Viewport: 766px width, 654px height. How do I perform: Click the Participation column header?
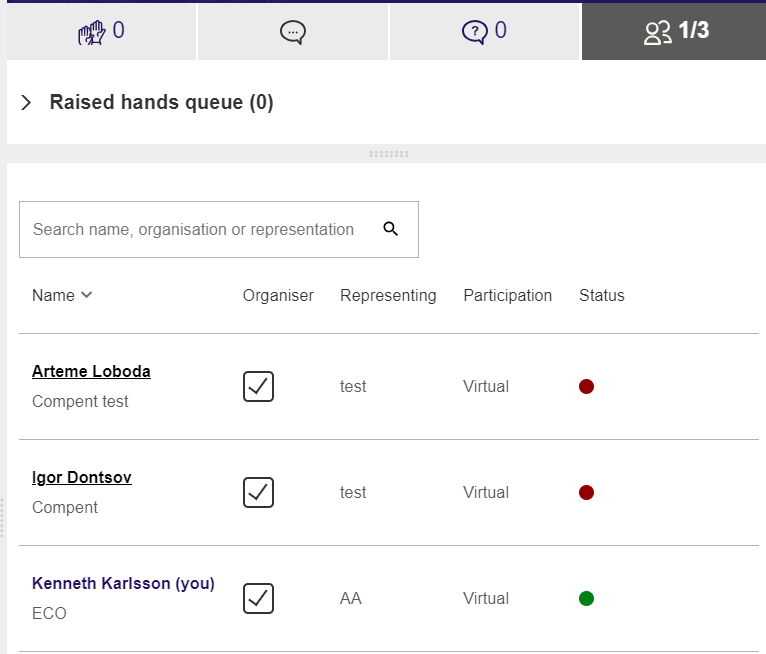(x=508, y=295)
